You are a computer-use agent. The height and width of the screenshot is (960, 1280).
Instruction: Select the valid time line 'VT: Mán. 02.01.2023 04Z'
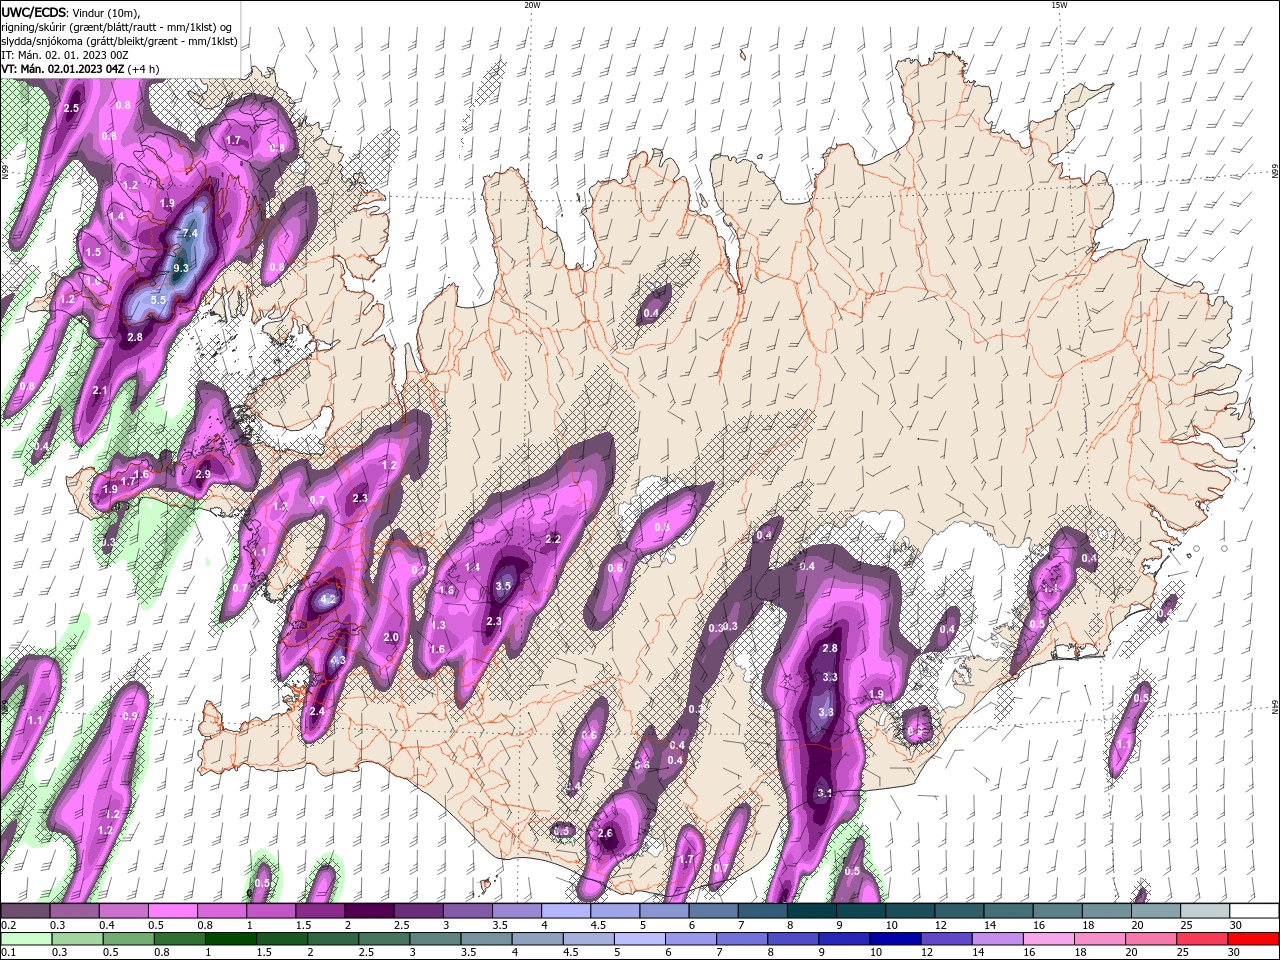62,69
